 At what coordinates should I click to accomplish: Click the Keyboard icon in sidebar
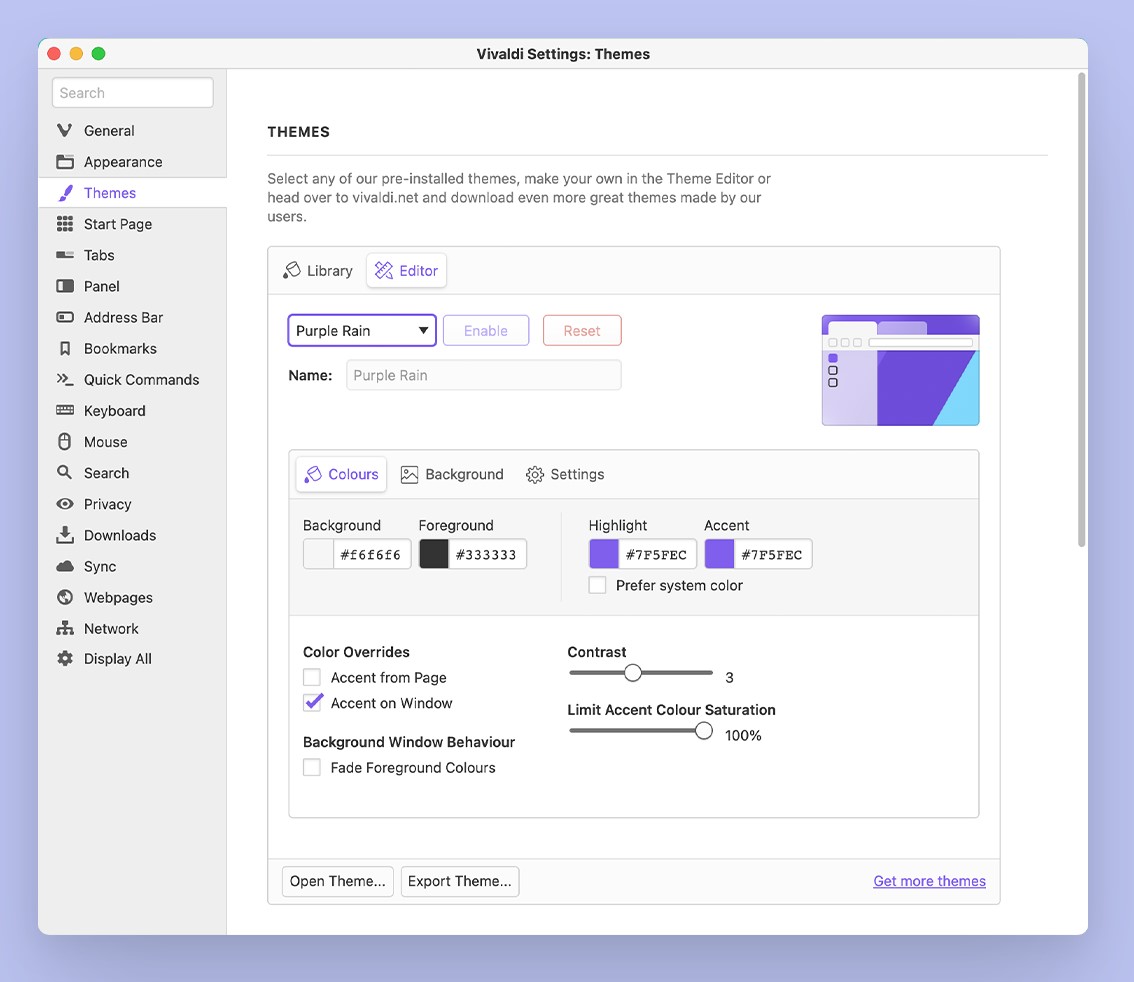pyautogui.click(x=64, y=410)
